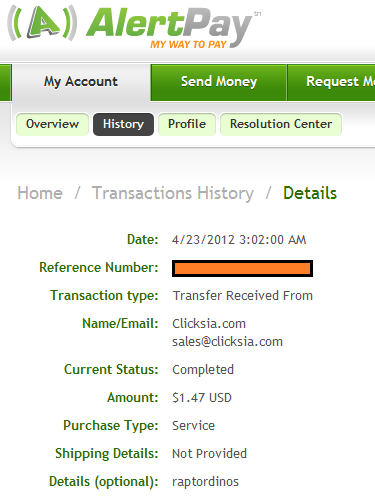This screenshot has height=497, width=375.
Task: Go to Resolution Center
Action: [x=281, y=124]
